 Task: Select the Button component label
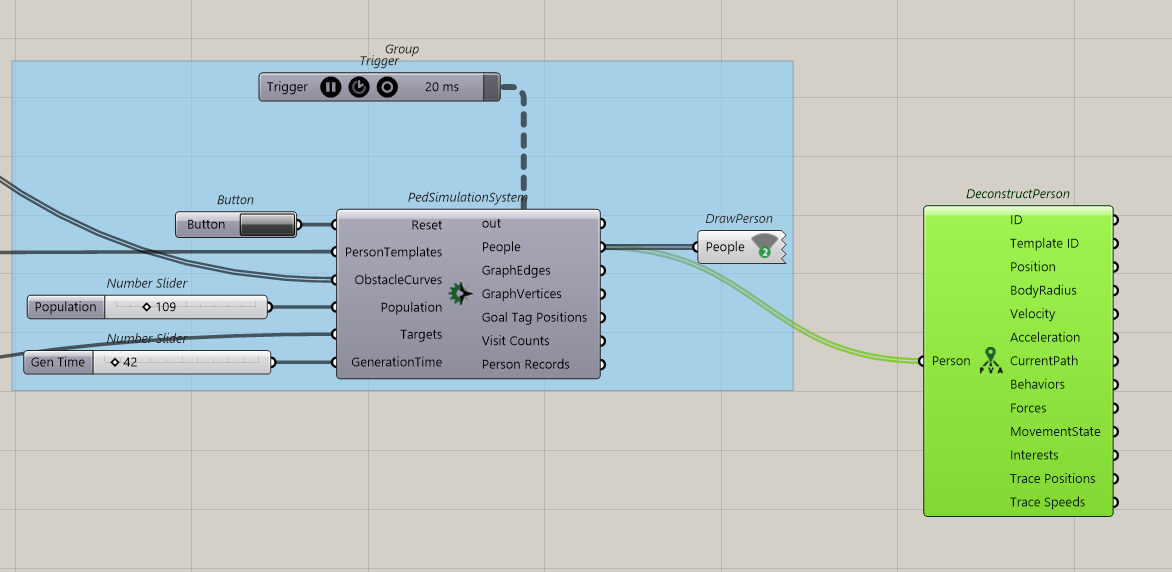tap(206, 224)
